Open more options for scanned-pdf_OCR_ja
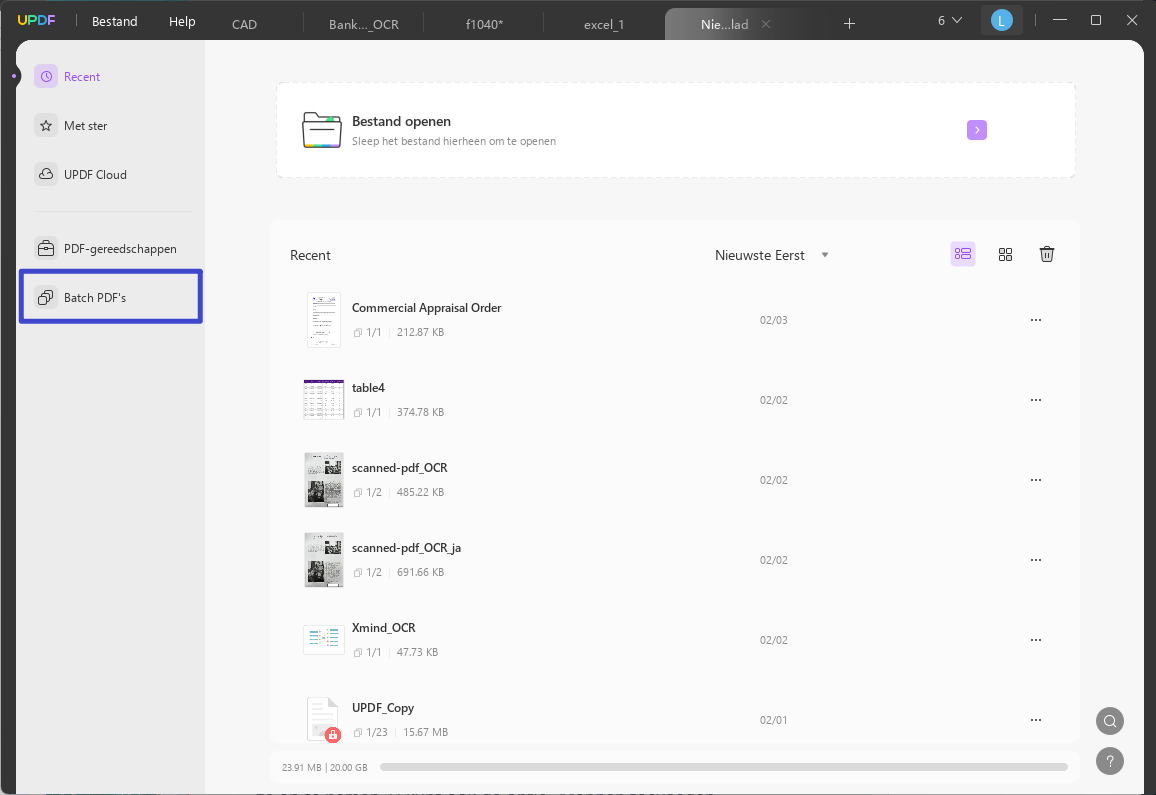1156x795 pixels. click(1036, 560)
